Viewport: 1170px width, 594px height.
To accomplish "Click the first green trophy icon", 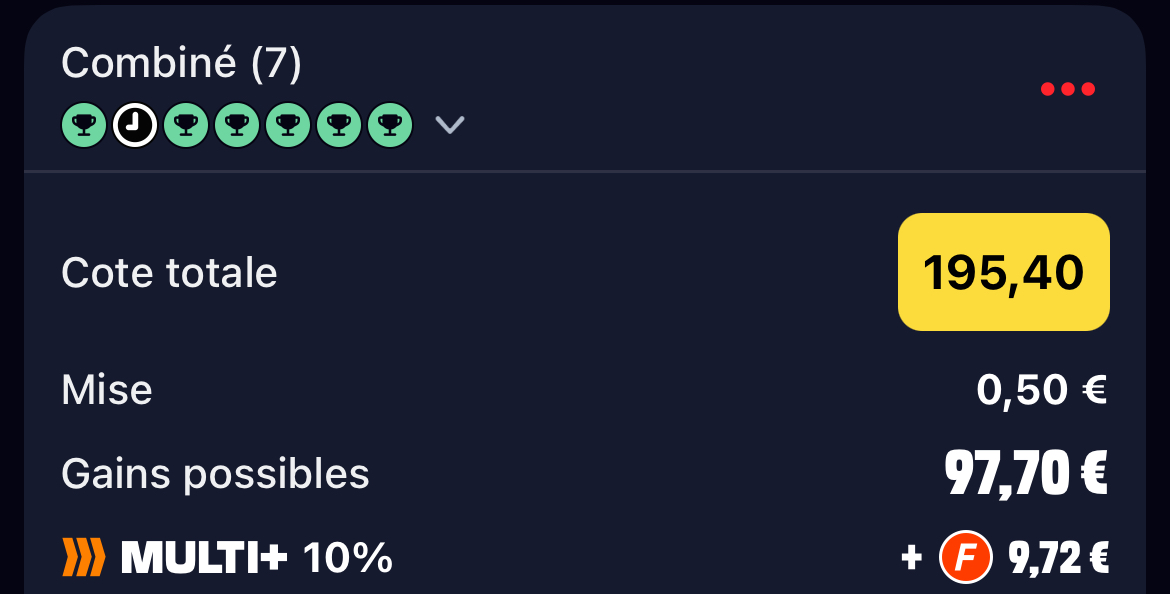I will click(x=84, y=125).
